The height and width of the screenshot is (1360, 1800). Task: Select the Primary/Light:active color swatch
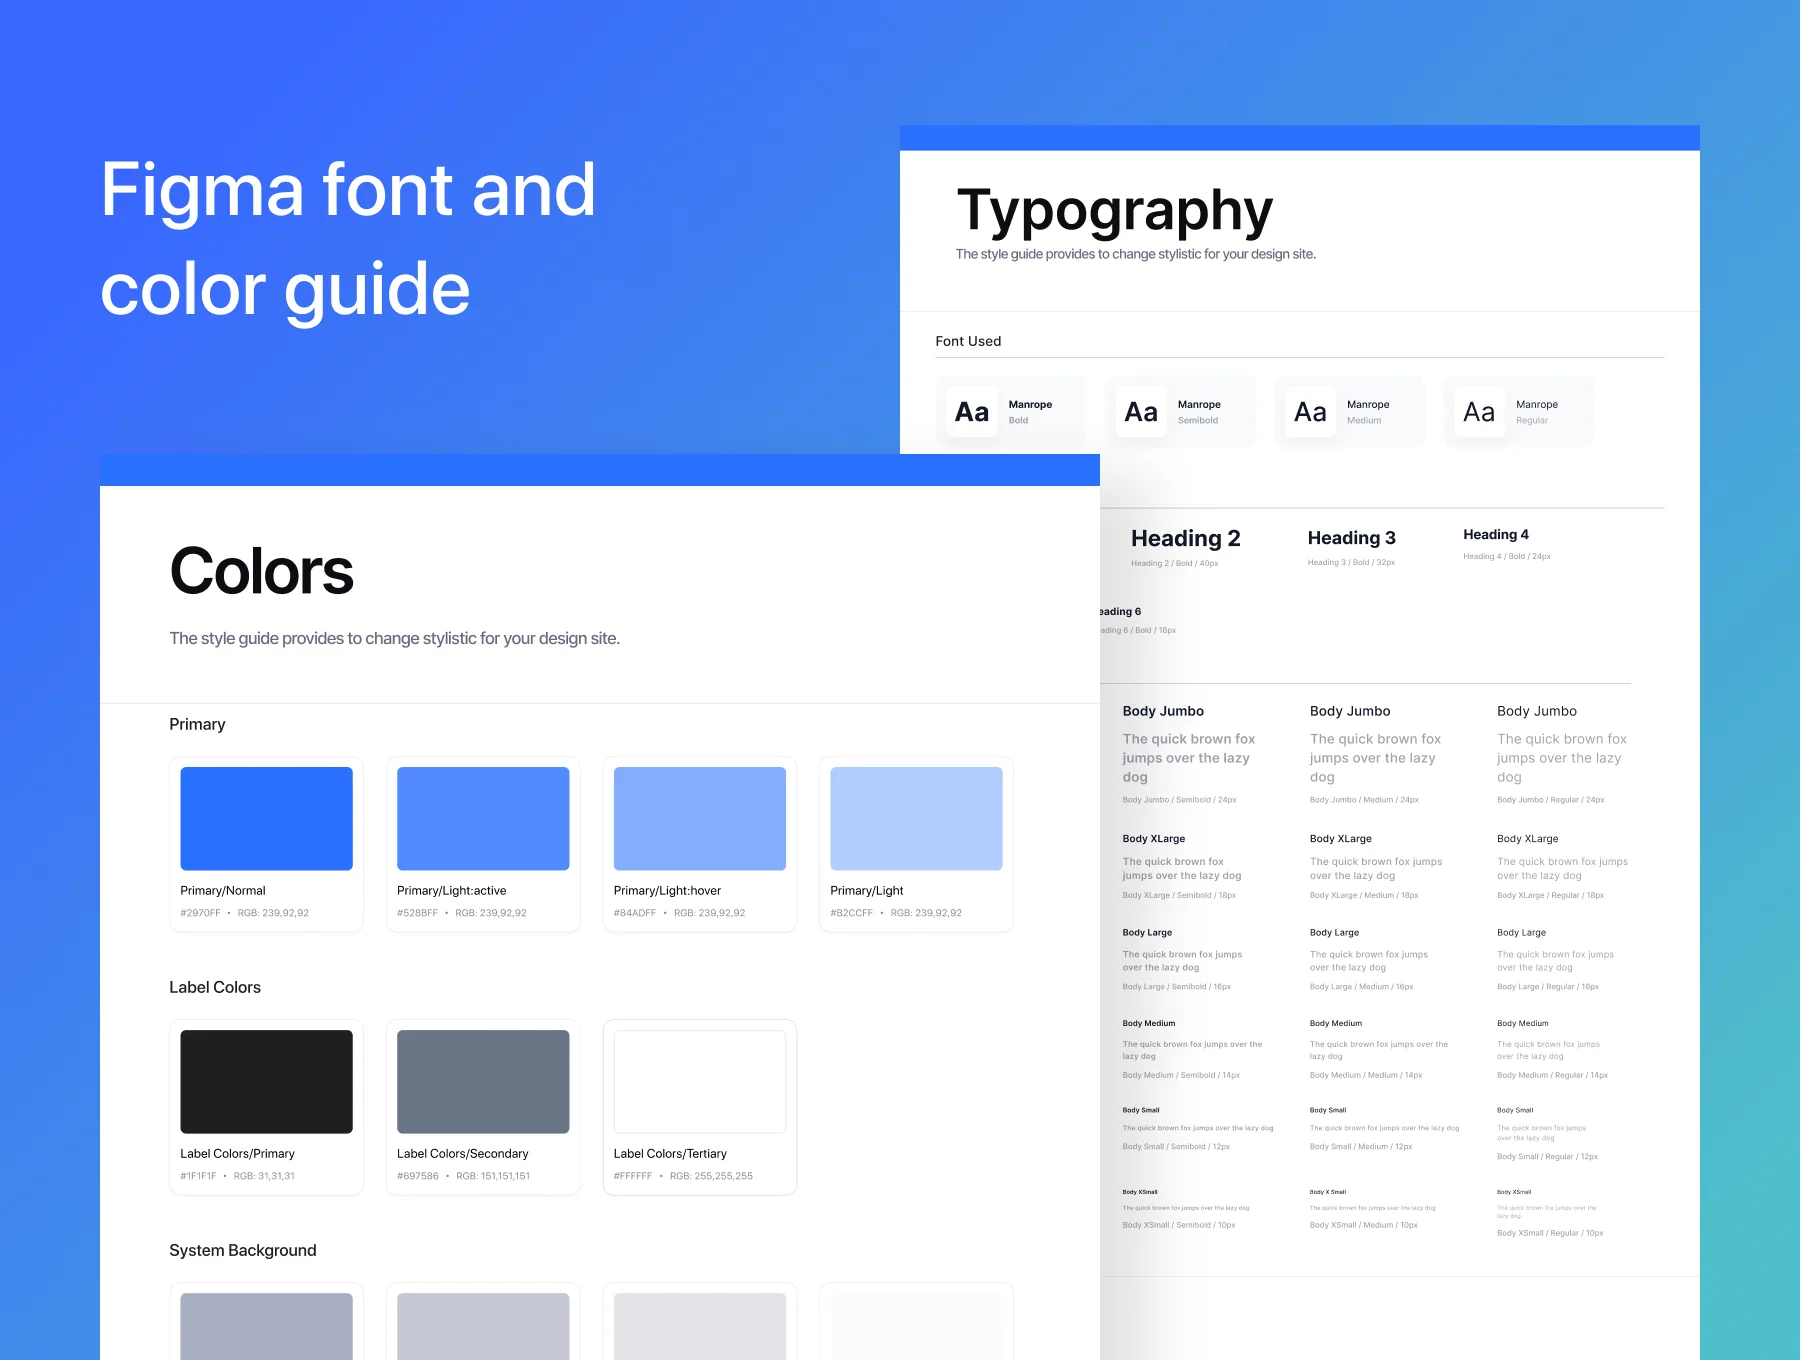pyautogui.click(x=483, y=818)
